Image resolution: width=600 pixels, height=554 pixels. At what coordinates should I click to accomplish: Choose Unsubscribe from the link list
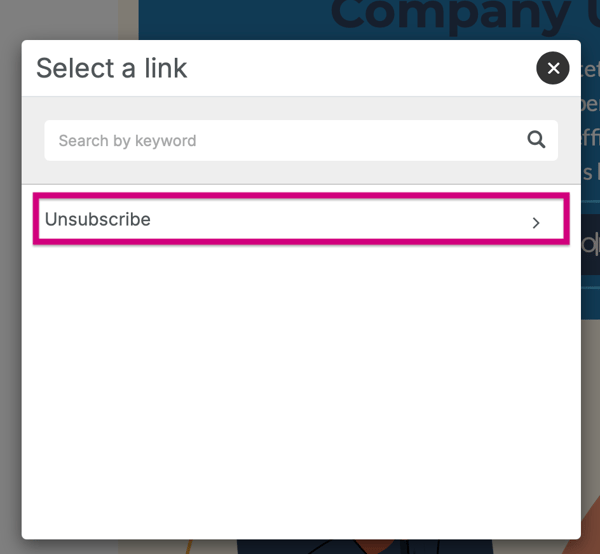click(301, 219)
